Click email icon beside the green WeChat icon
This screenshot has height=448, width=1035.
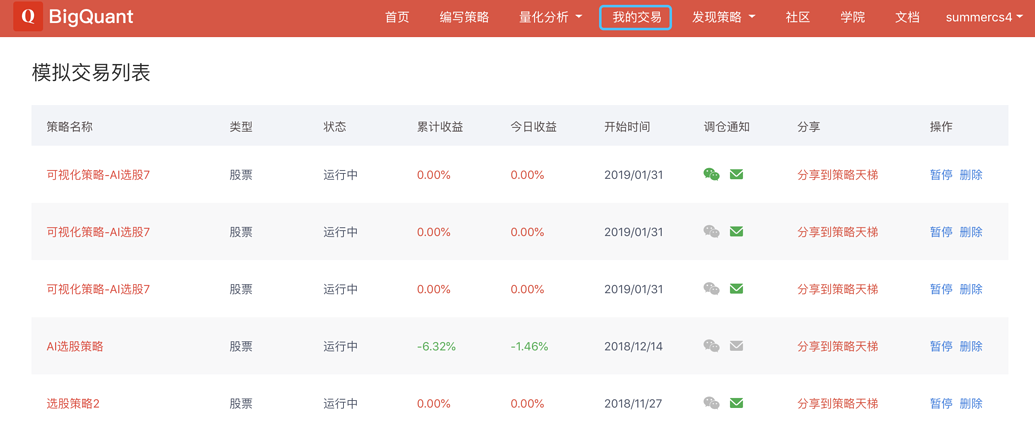(x=737, y=175)
